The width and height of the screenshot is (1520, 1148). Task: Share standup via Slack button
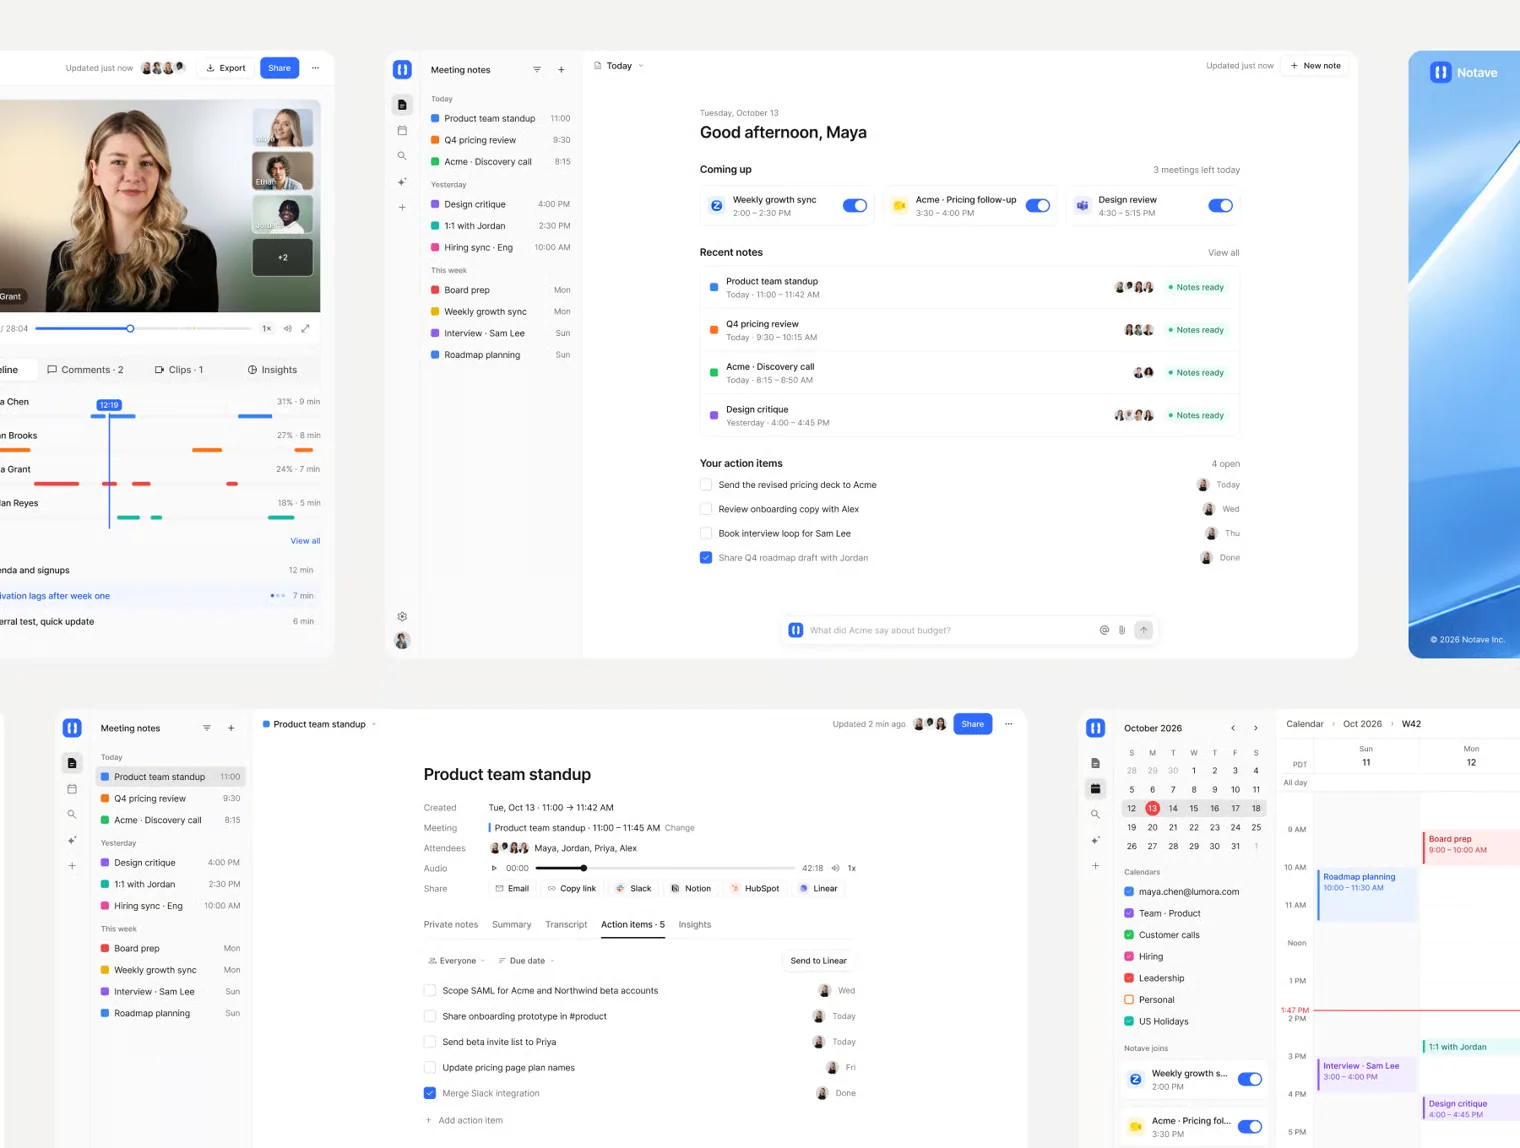634,889
